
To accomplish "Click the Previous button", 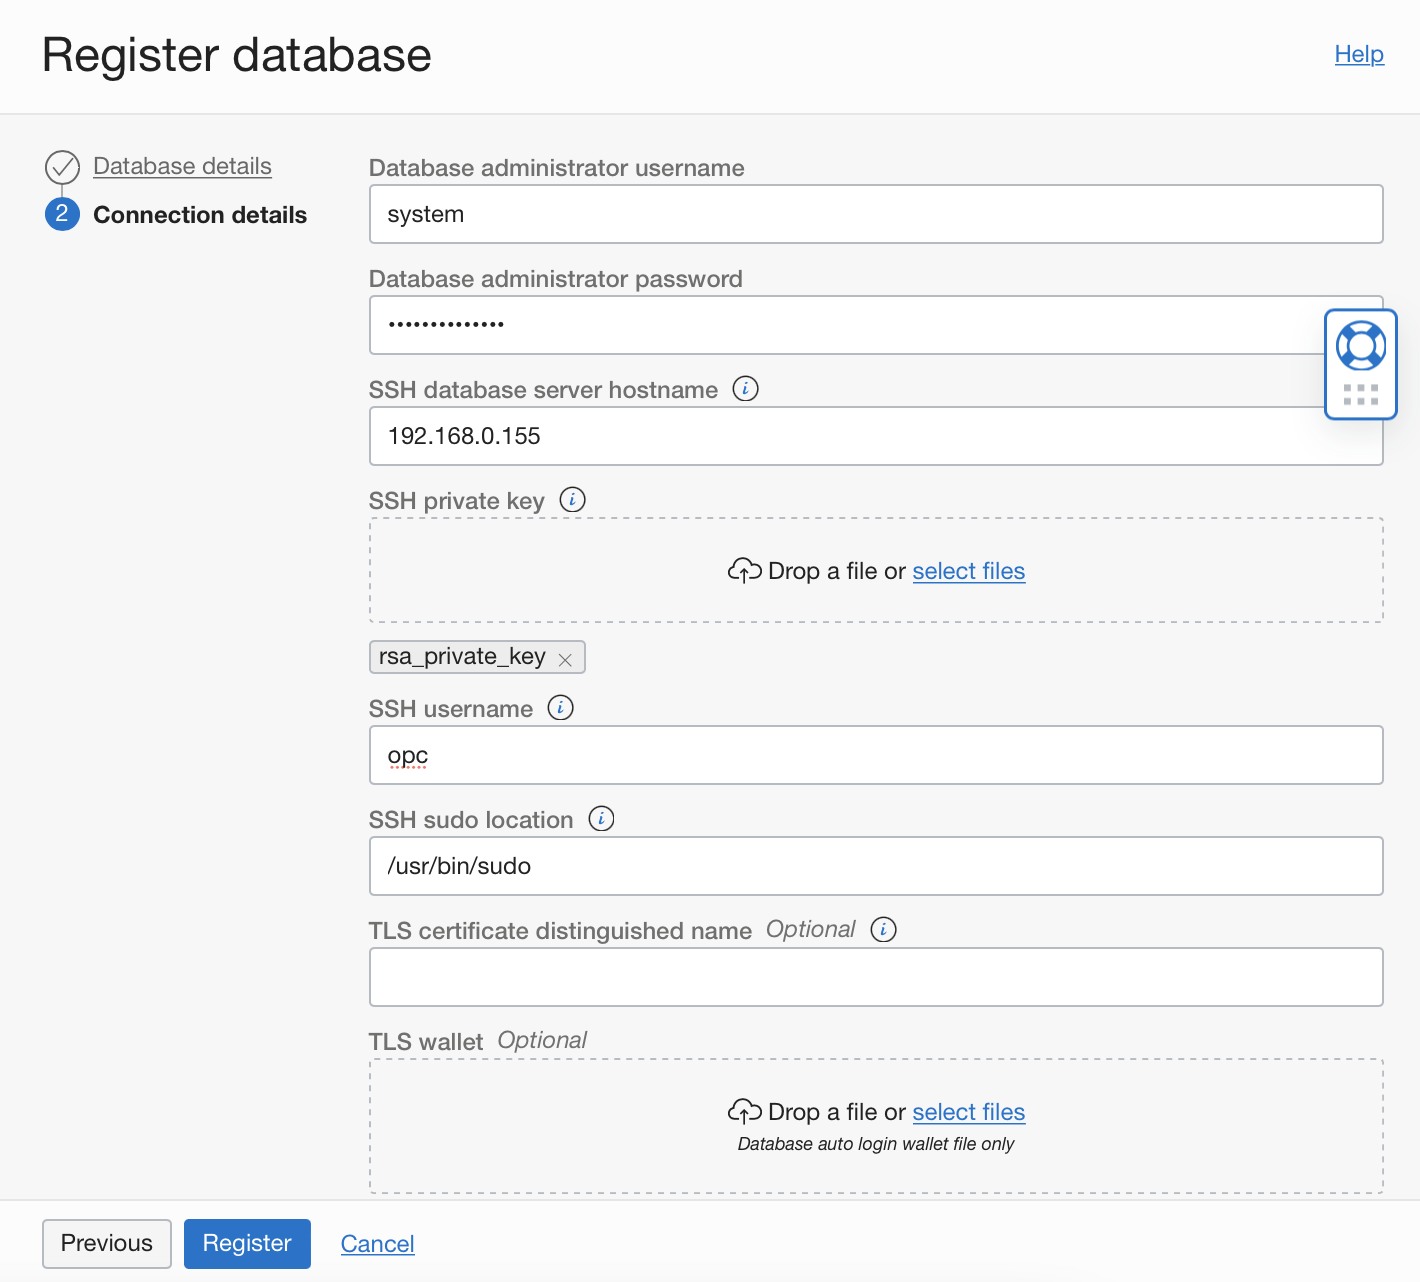I will click(x=107, y=1243).
